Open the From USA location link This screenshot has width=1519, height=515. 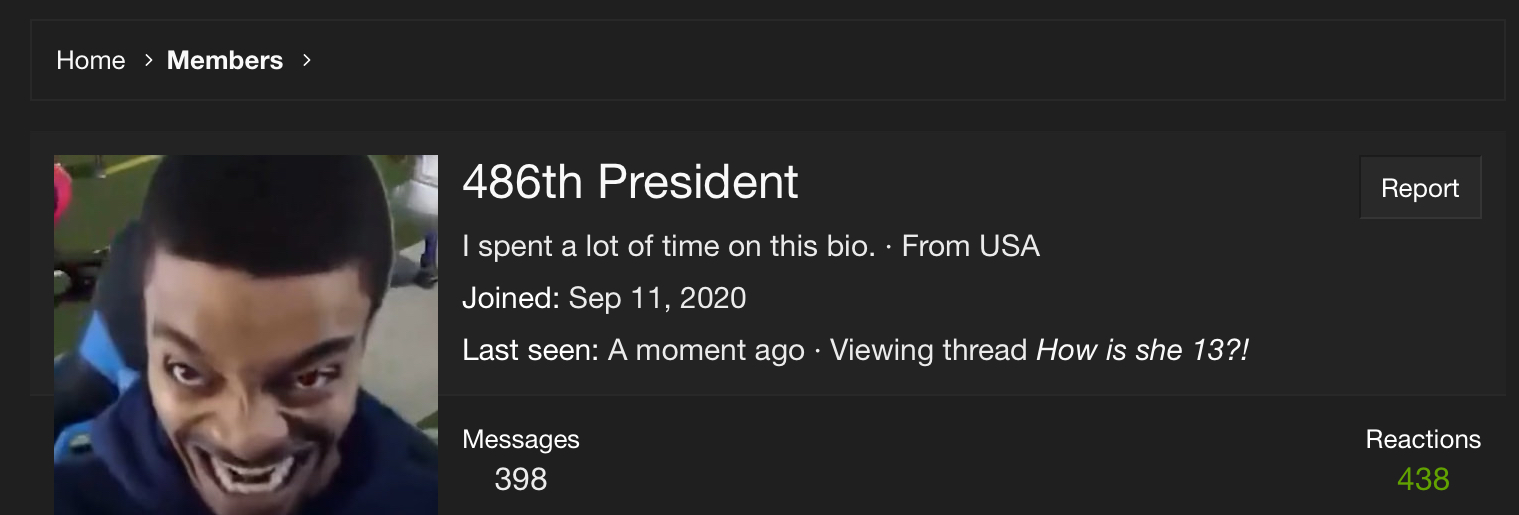(x=971, y=246)
